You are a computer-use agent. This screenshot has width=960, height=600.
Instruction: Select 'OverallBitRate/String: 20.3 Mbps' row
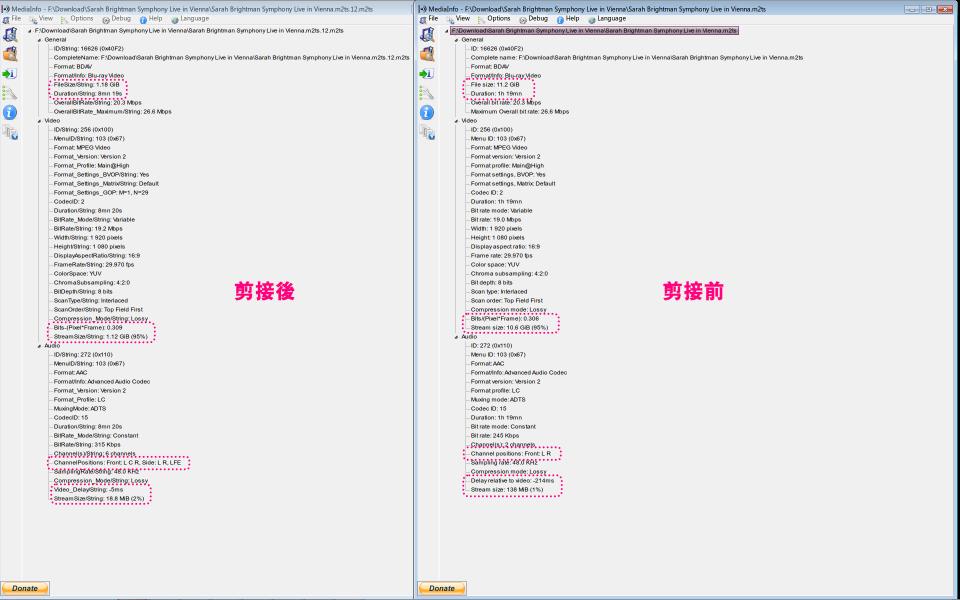pos(97,103)
